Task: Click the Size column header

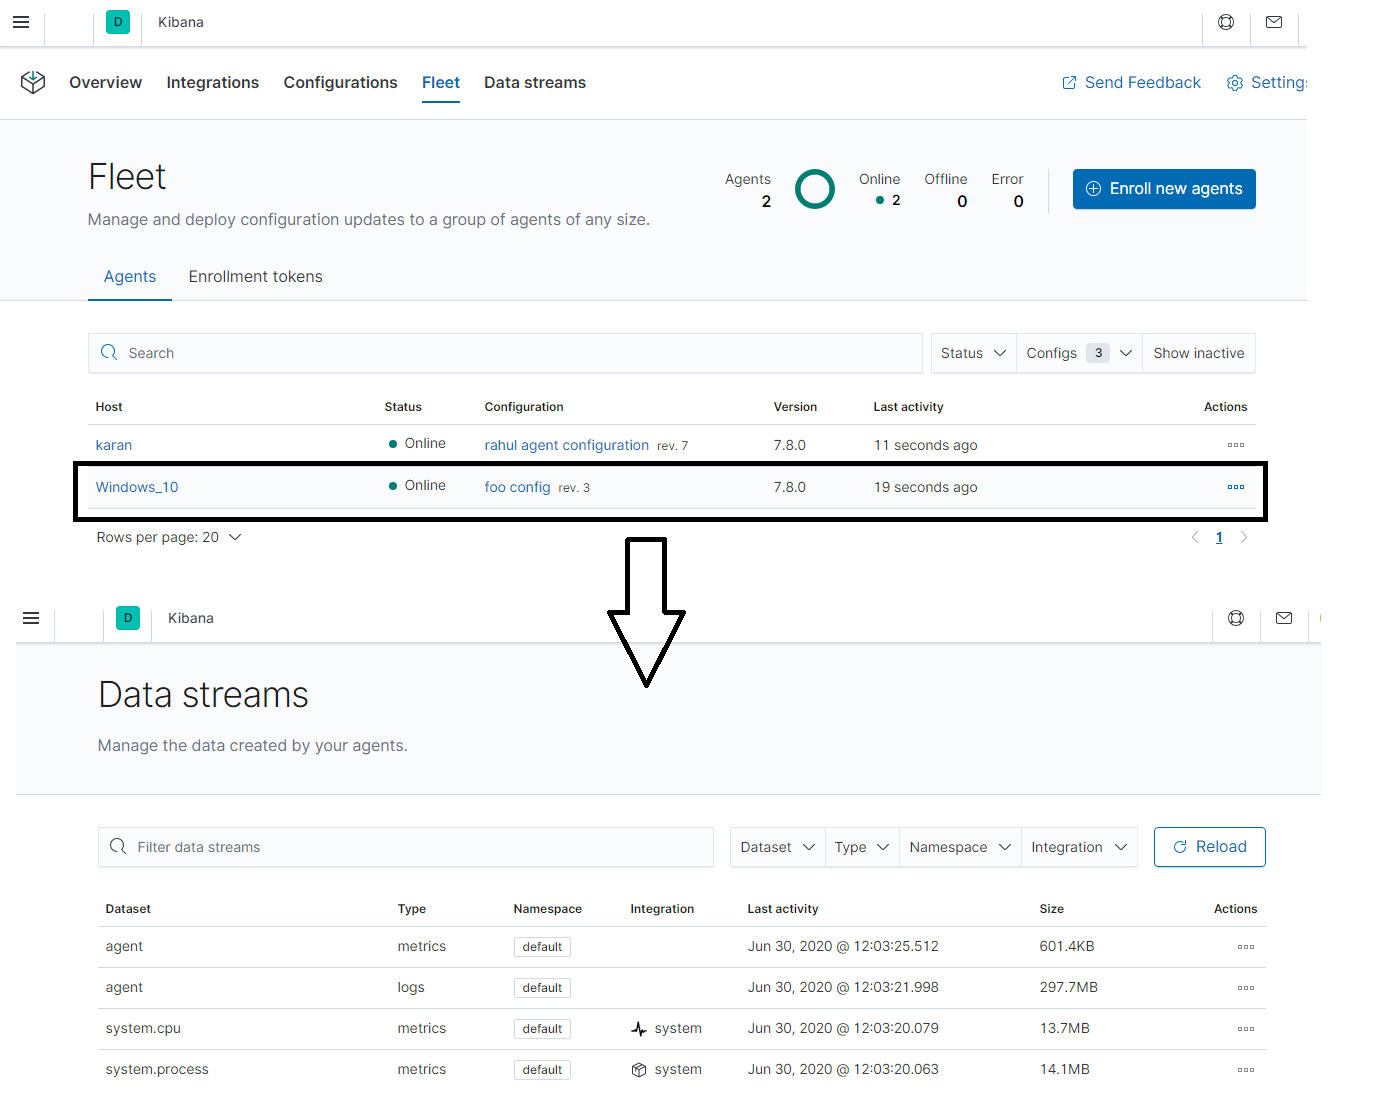Action: [x=1051, y=909]
